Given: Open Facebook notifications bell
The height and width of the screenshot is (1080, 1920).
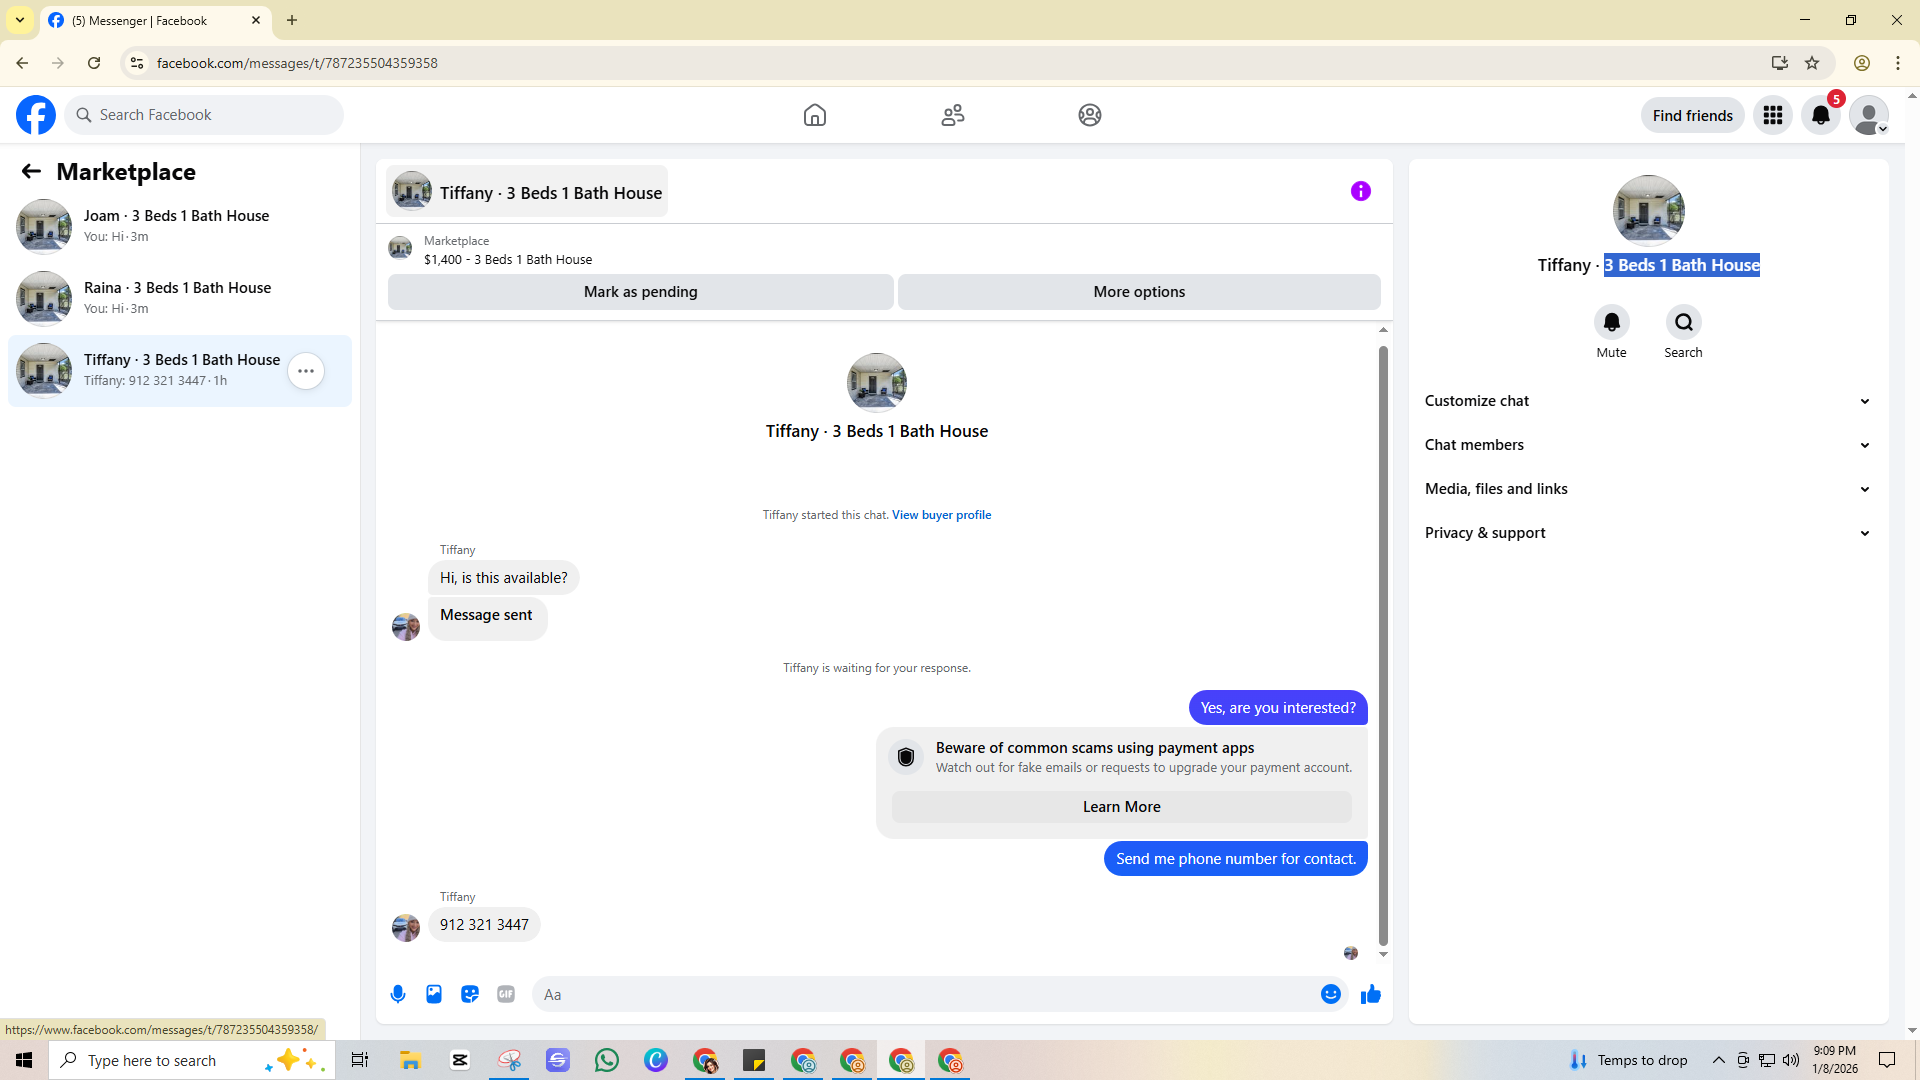Looking at the screenshot, I should 1821,115.
